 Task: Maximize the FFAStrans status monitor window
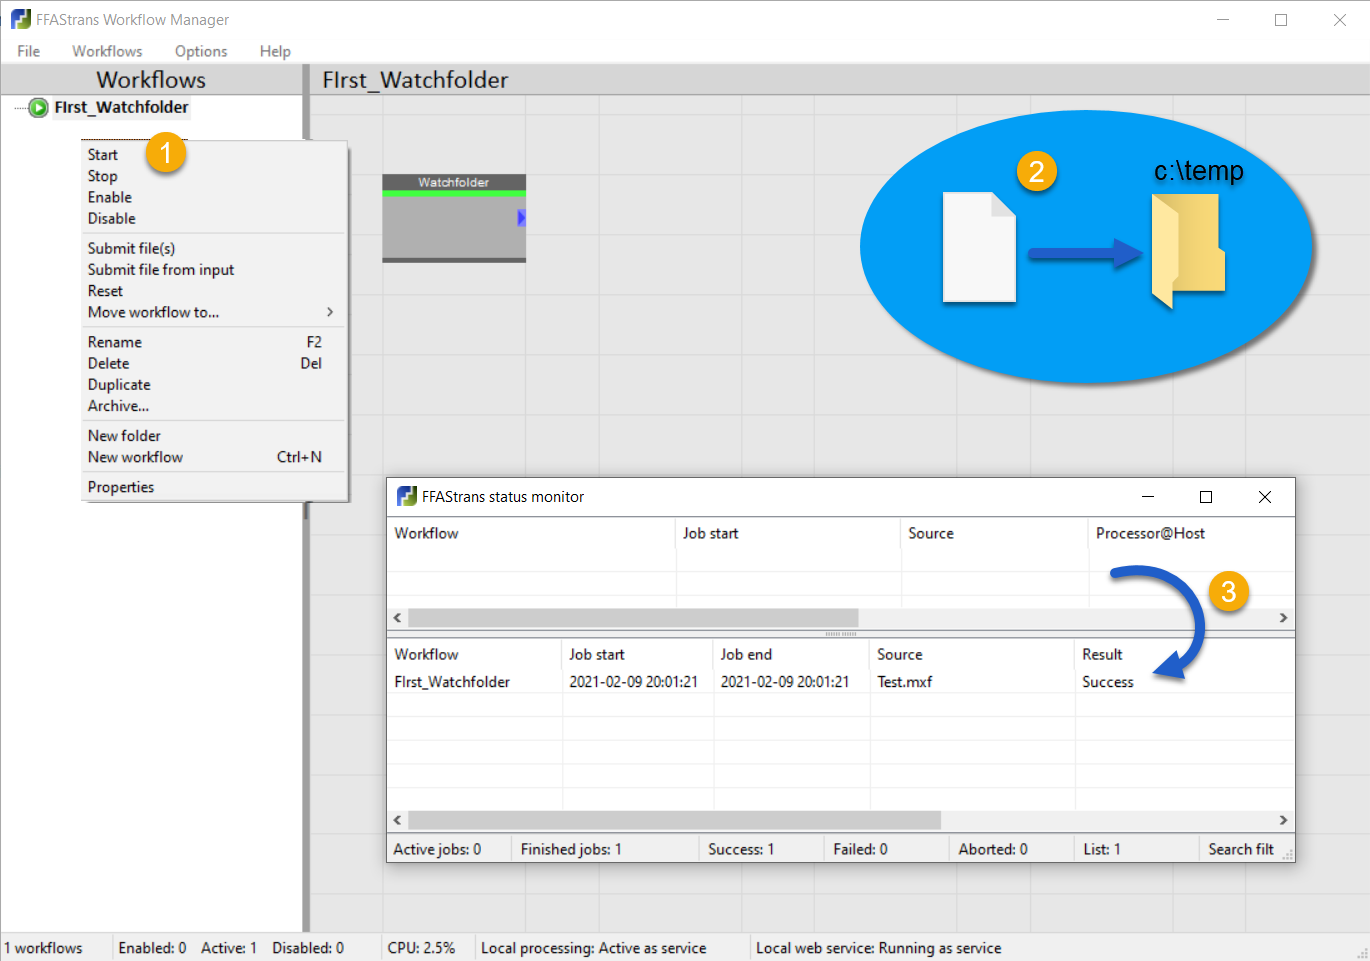pos(1206,497)
